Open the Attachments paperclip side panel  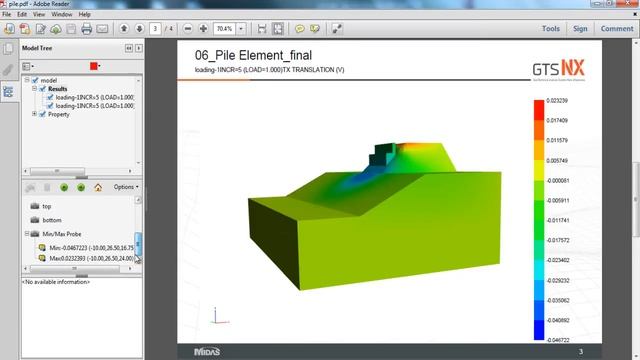click(x=8, y=70)
